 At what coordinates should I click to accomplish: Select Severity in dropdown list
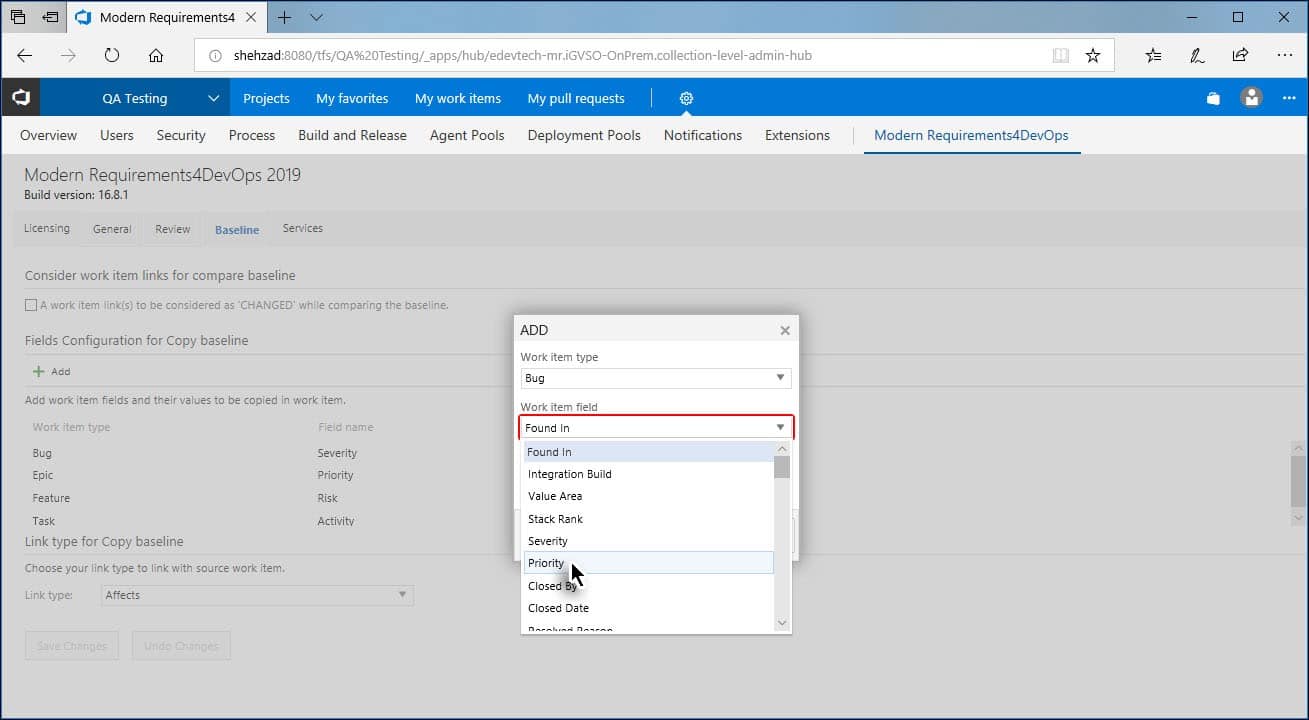point(648,541)
